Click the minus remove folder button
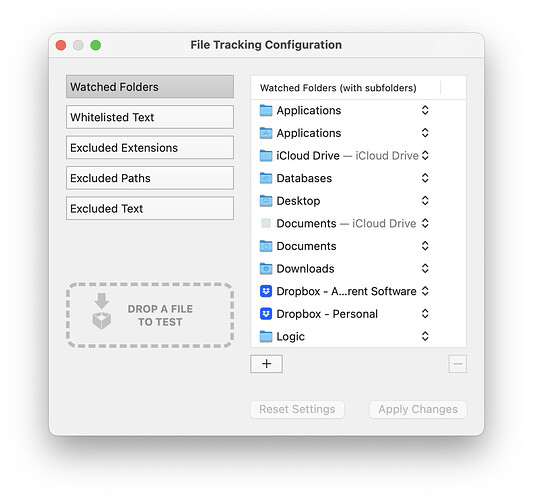Image resolution: width=533 pixels, height=500 pixels. [x=458, y=364]
